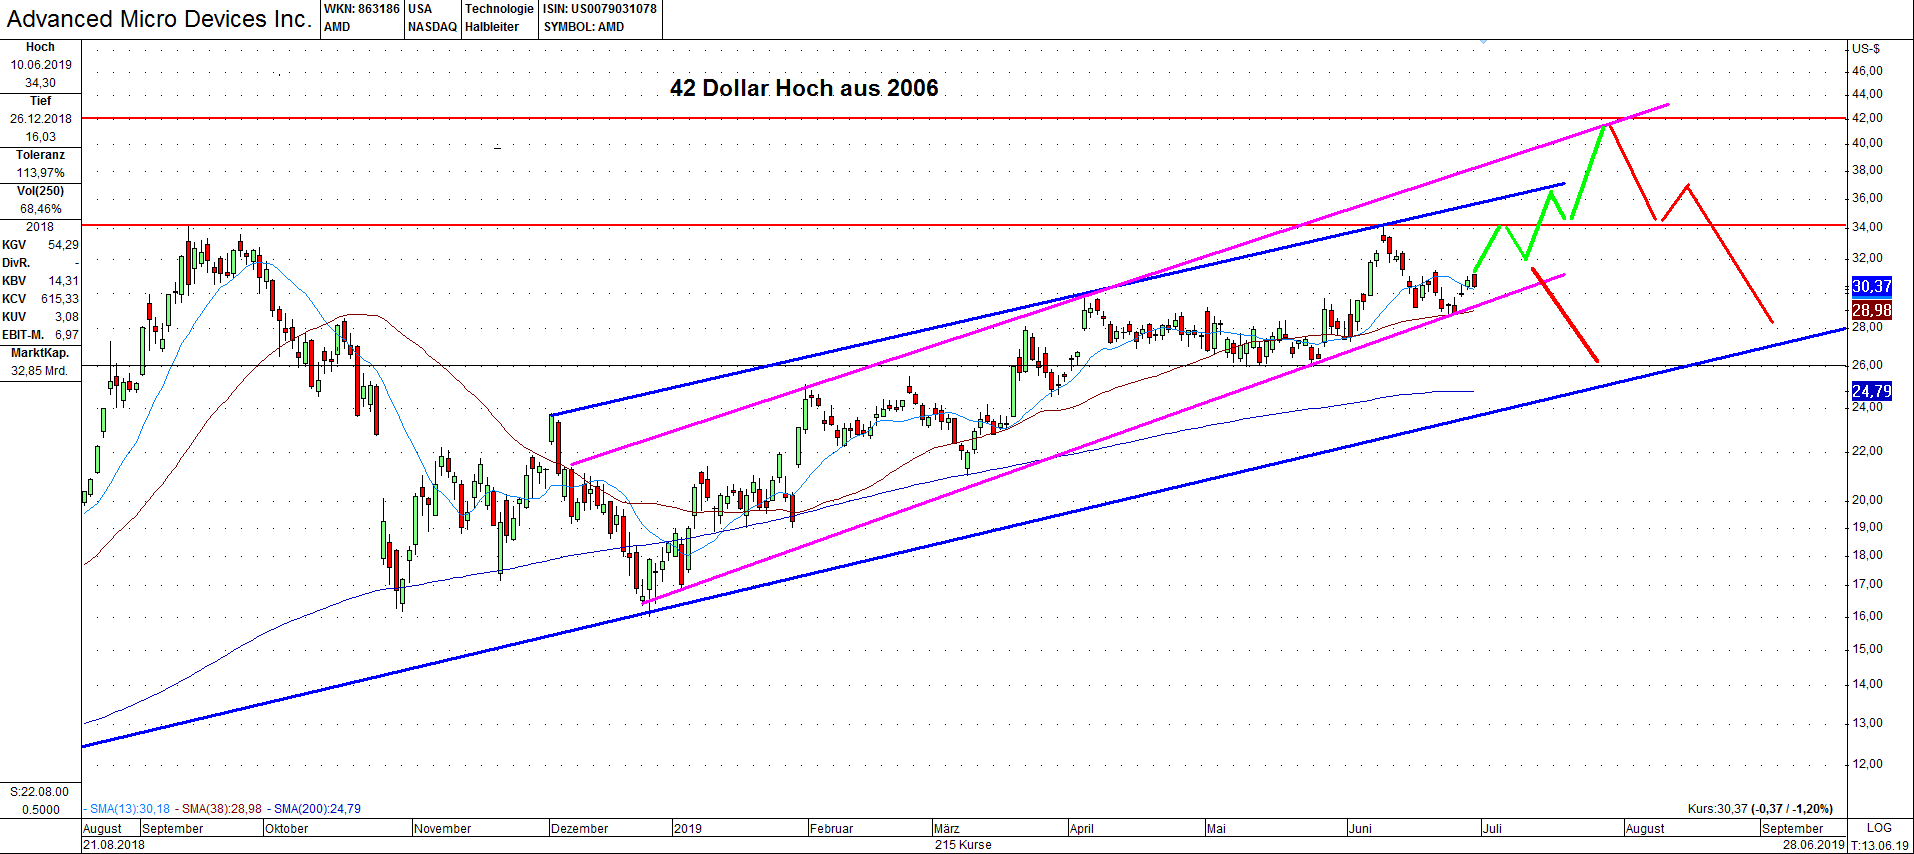The width and height of the screenshot is (1914, 854).
Task: Click the "34,00" price axis label
Action: (1867, 227)
